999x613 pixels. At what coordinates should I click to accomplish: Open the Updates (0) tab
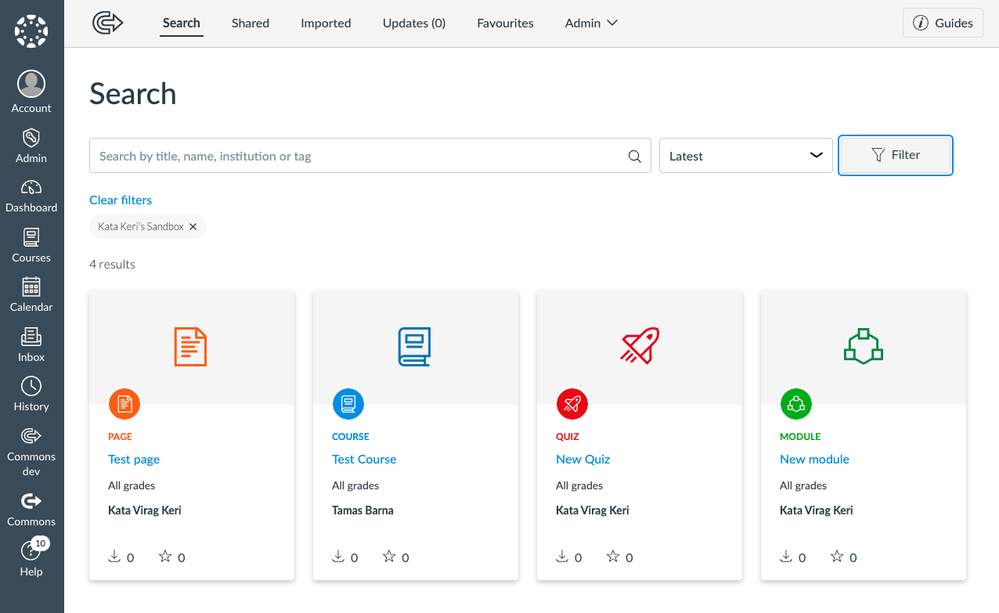pos(414,23)
